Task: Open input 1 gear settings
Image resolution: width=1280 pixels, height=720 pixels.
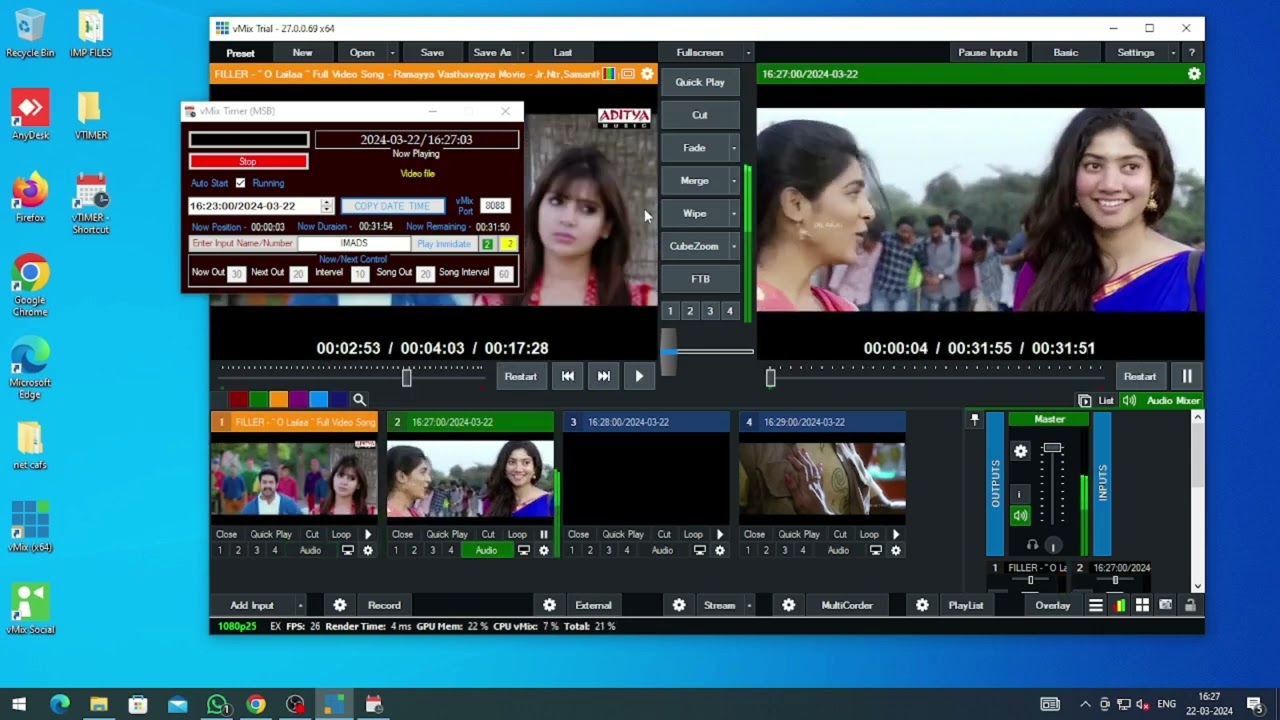Action: [368, 551]
